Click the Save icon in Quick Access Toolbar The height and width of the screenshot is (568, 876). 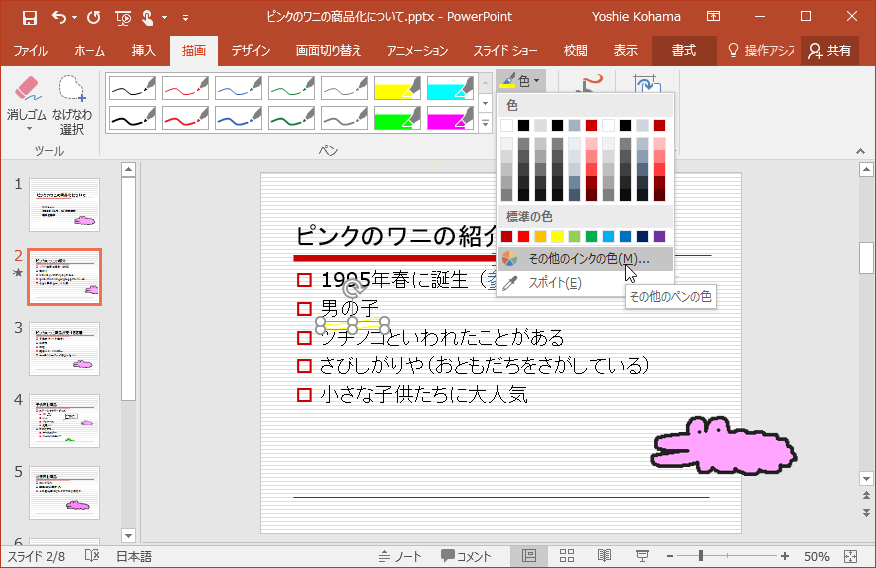30,17
